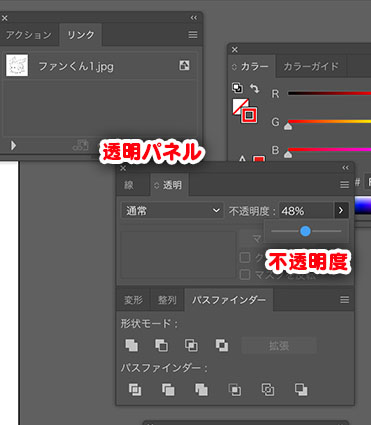Close the Color panel with X
This screenshot has width=371, height=425.
point(235,50)
